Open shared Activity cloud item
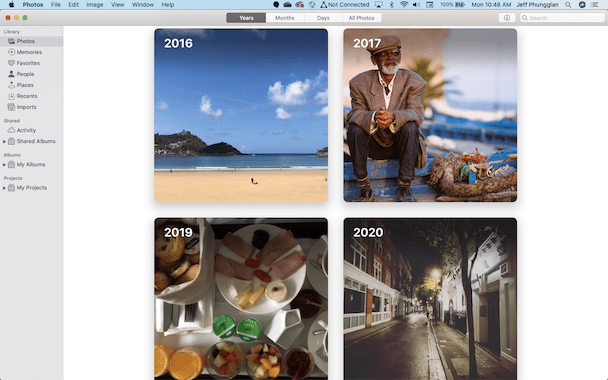Image resolution: width=608 pixels, height=380 pixels. [x=26, y=130]
